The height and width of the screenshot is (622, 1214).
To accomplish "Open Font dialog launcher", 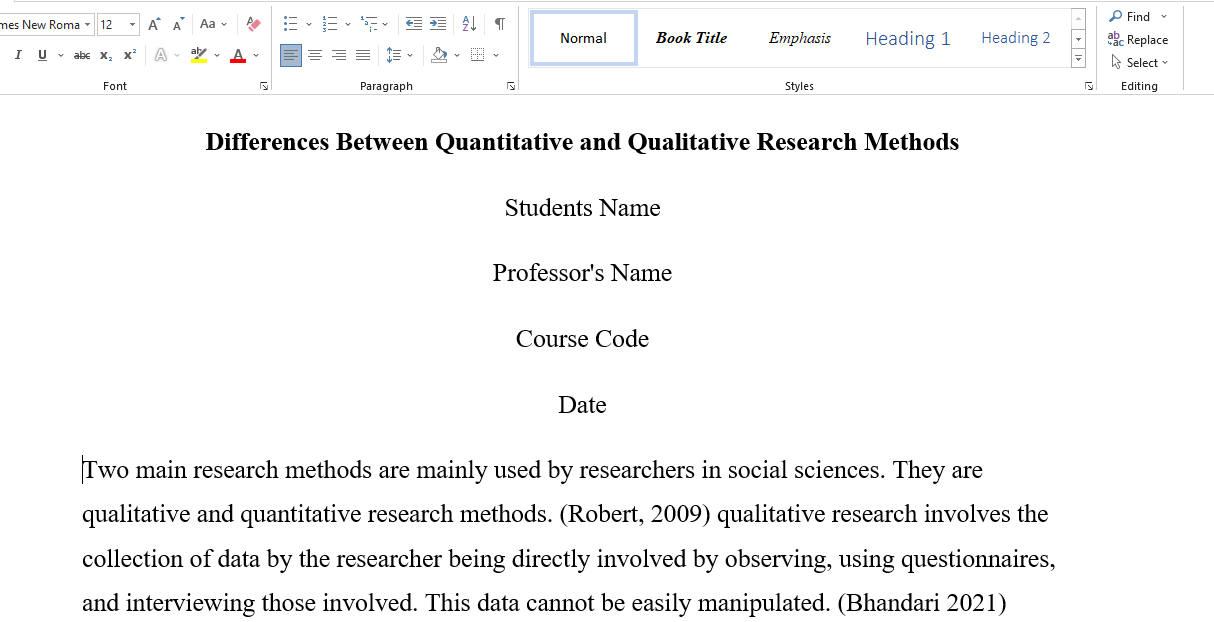I will [264, 87].
